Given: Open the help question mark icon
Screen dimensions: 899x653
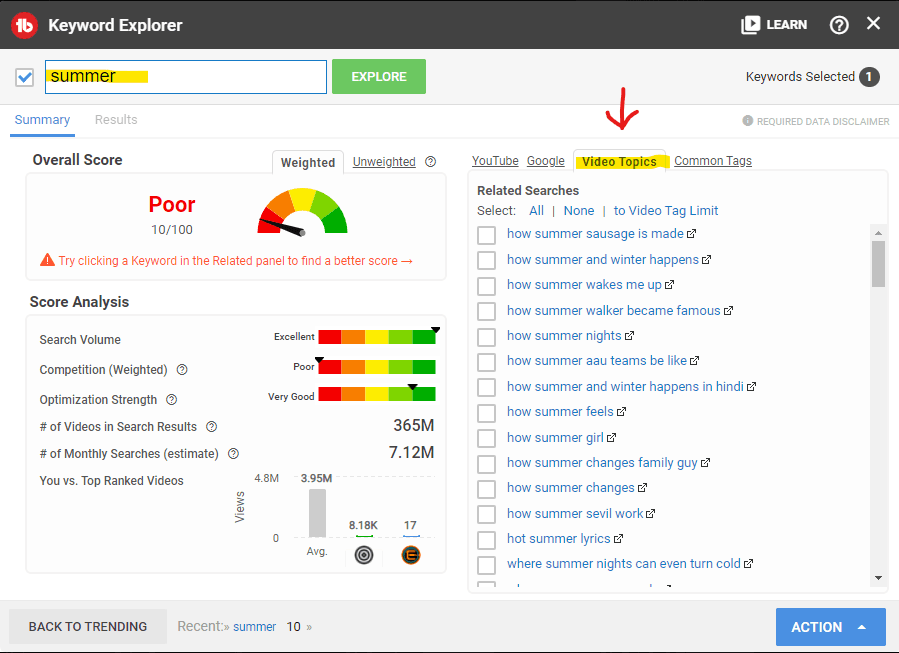Looking at the screenshot, I should 839,25.
